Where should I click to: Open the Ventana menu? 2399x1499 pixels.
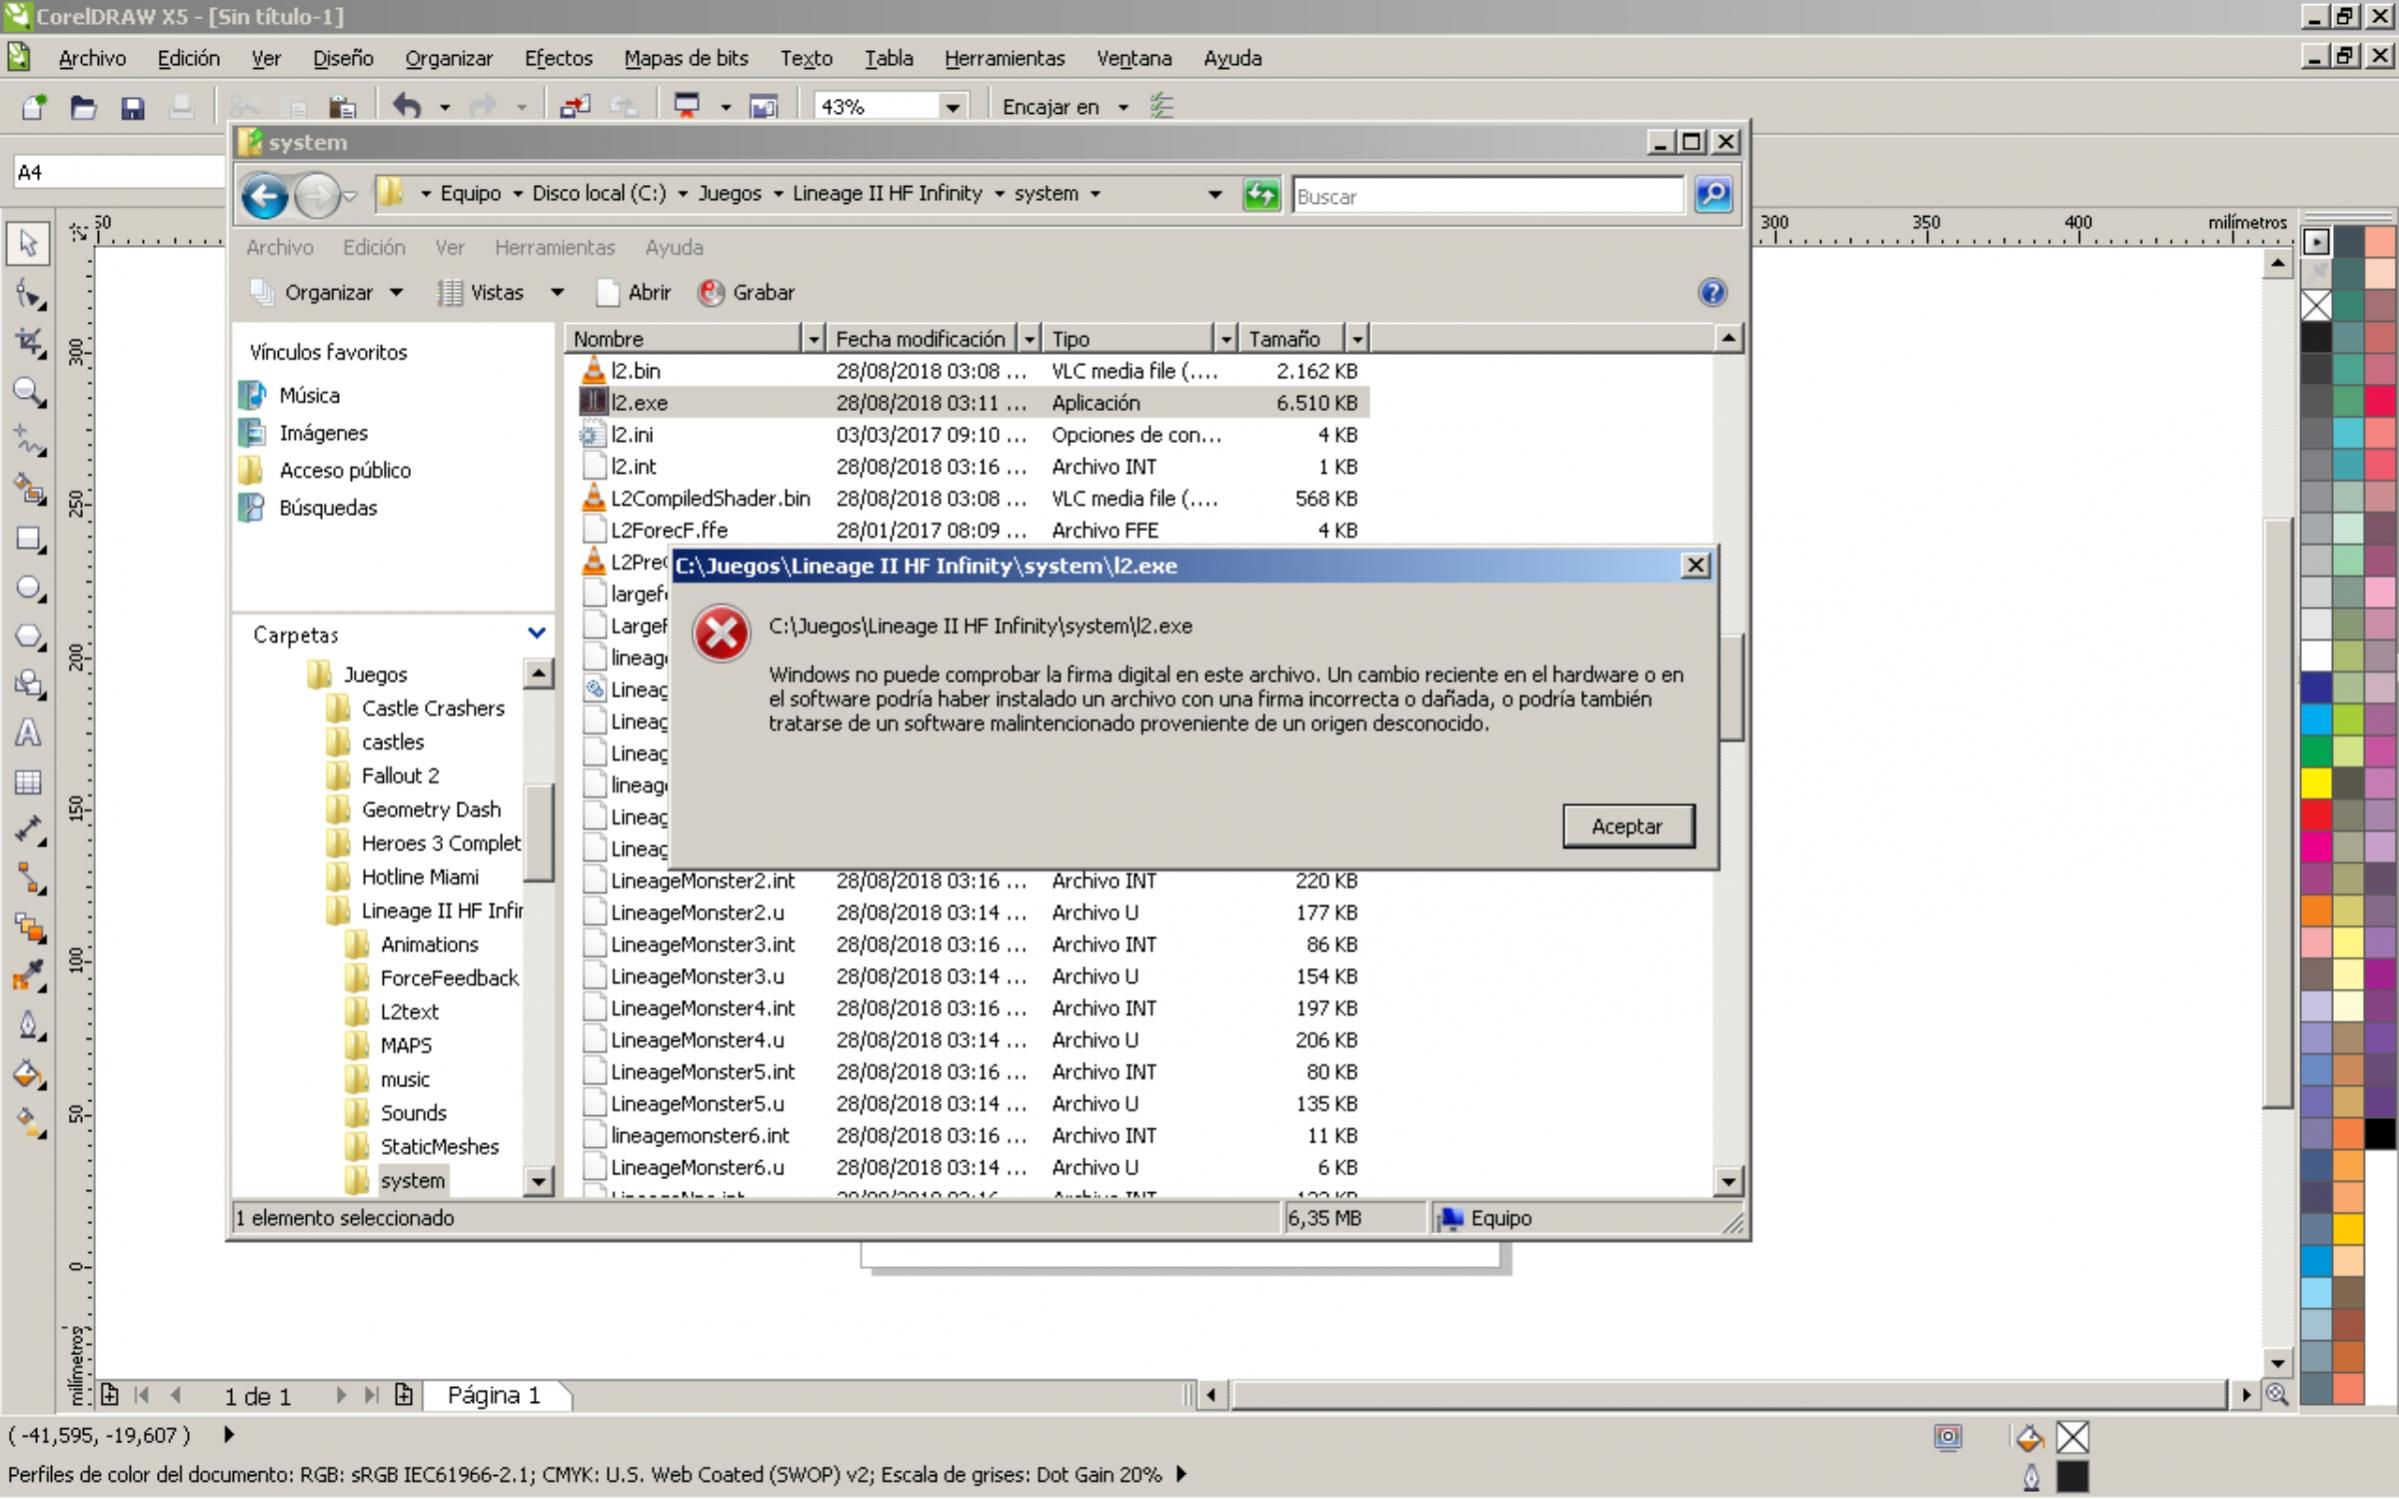click(x=1133, y=58)
